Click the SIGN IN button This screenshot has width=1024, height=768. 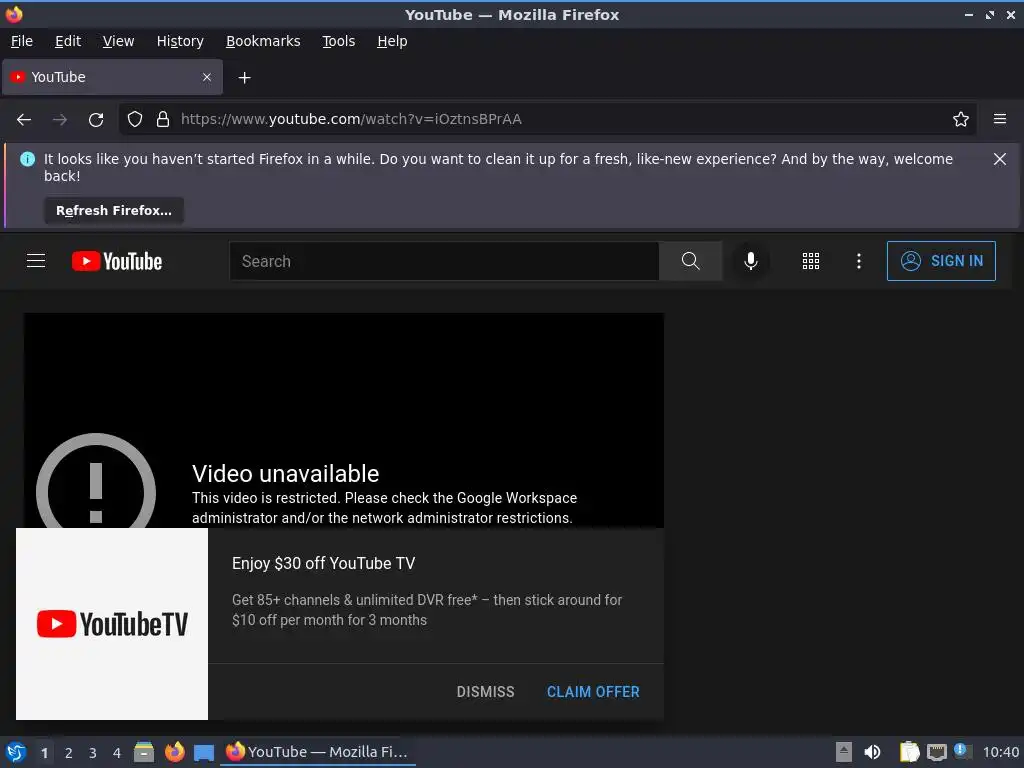point(941,261)
